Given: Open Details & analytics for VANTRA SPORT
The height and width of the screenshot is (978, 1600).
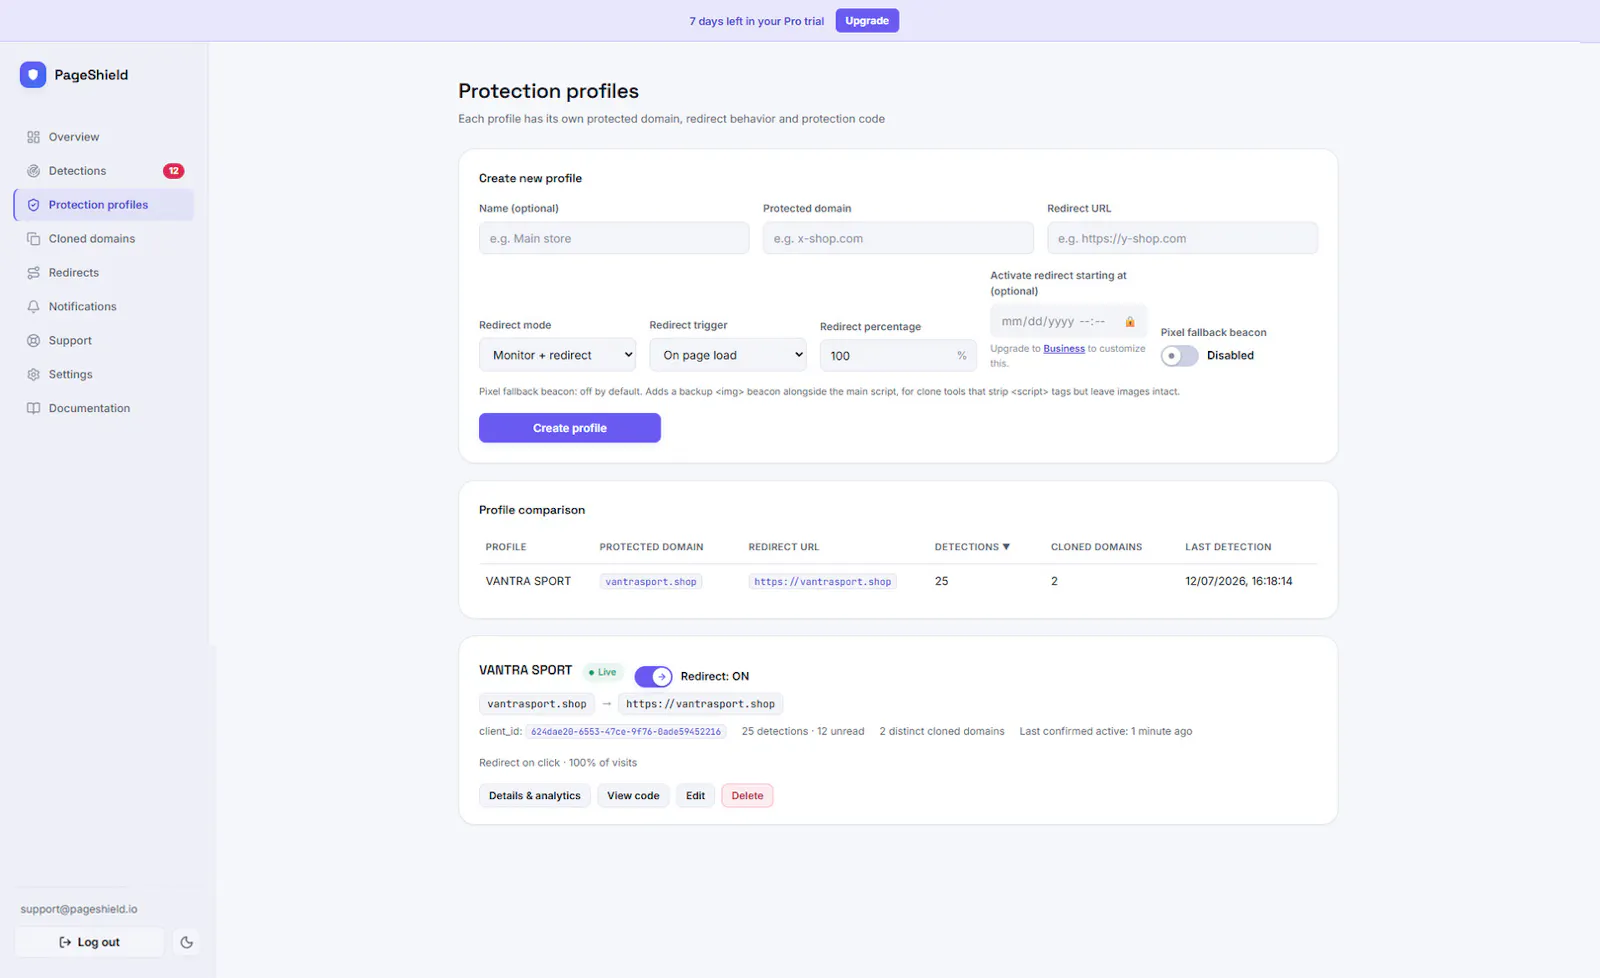Looking at the screenshot, I should coord(535,796).
